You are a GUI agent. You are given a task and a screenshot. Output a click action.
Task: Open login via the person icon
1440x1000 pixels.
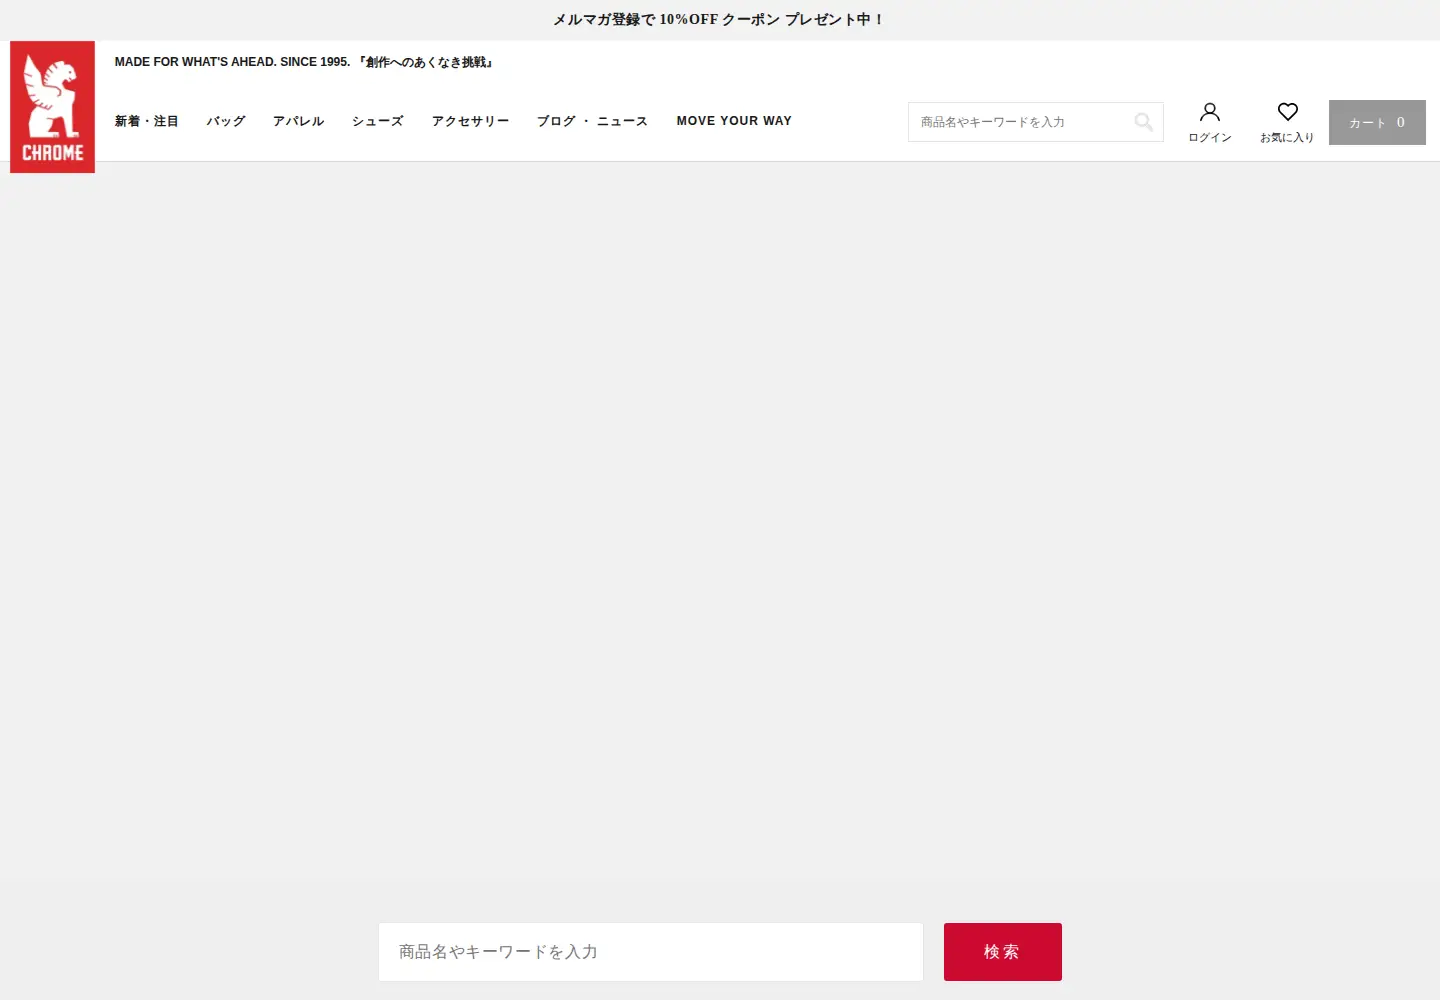coord(1210,111)
